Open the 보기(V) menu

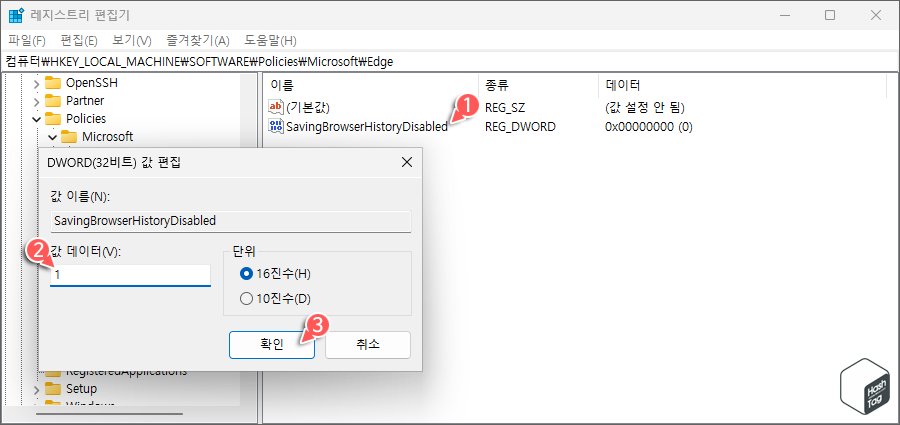(131, 41)
